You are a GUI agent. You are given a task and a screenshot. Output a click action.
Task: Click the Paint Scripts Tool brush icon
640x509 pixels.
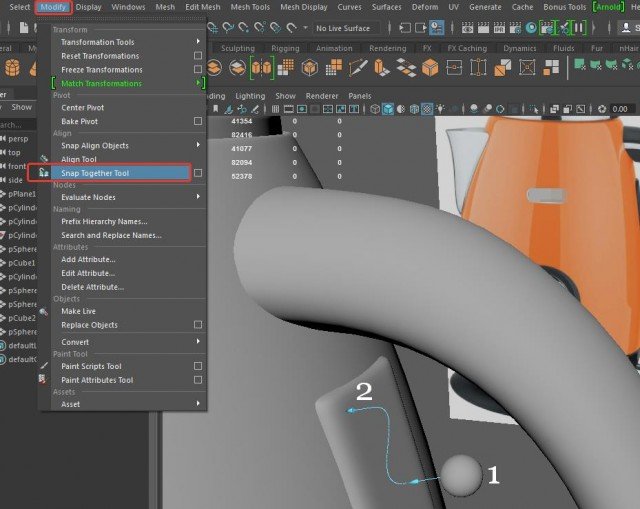pyautogui.click(x=44, y=366)
